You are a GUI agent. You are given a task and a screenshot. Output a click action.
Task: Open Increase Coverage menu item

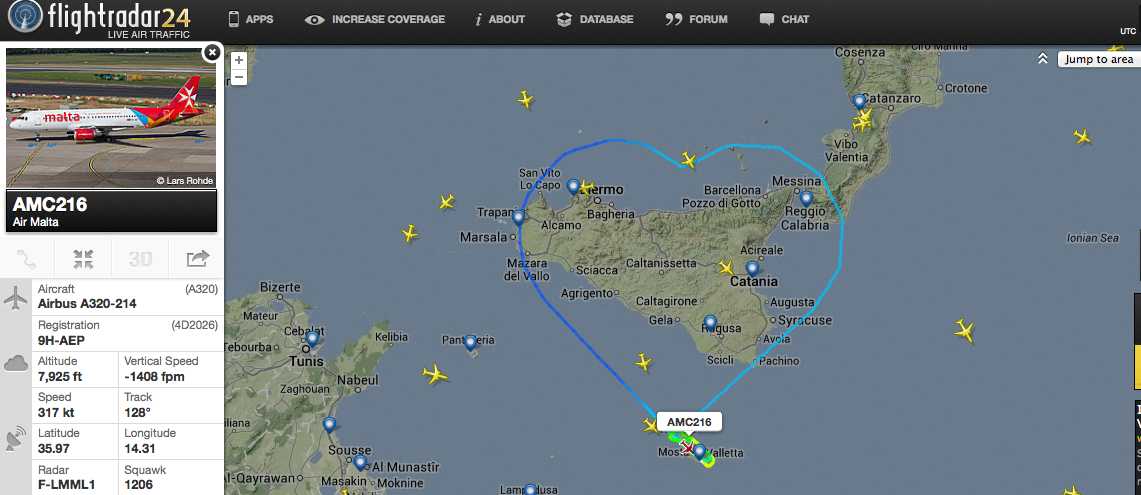coord(375,20)
